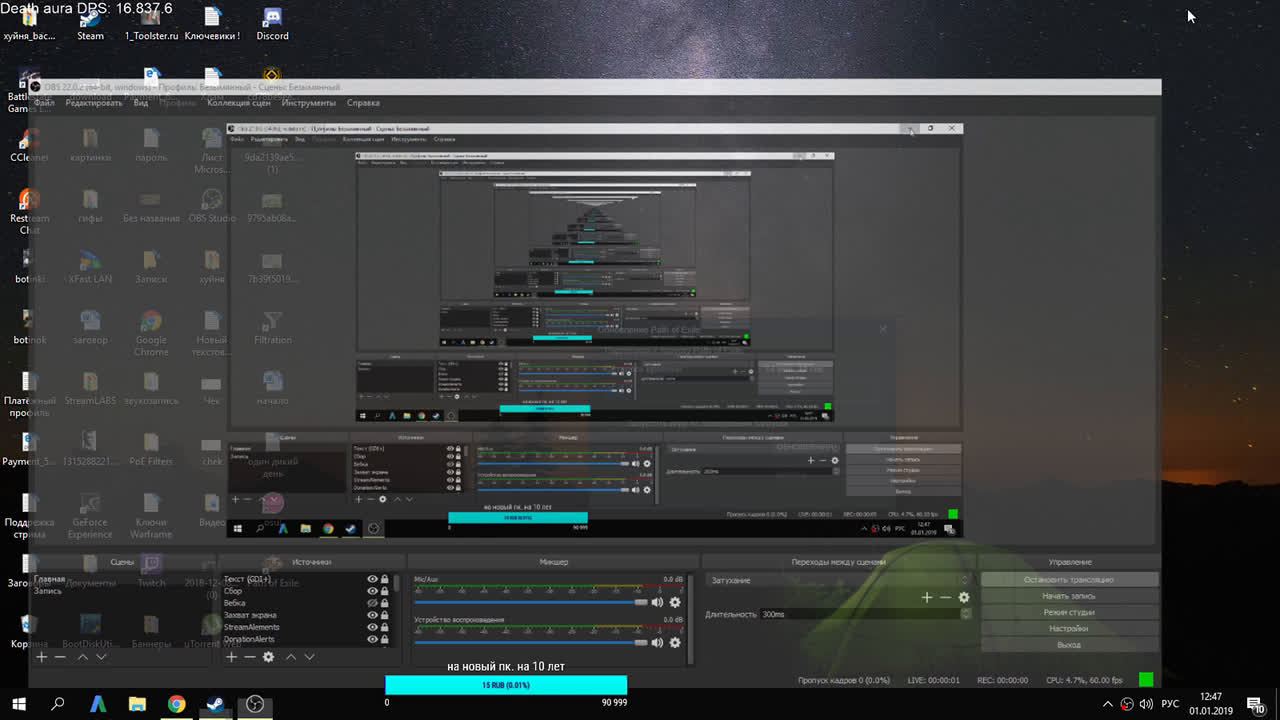Open the Затухание transition dropdown
Image resolution: width=1280 pixels, height=720 pixels.
point(838,580)
